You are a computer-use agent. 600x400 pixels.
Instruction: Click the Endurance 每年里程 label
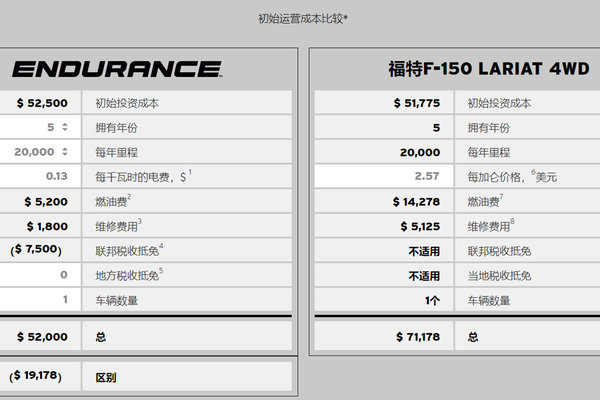(116, 152)
